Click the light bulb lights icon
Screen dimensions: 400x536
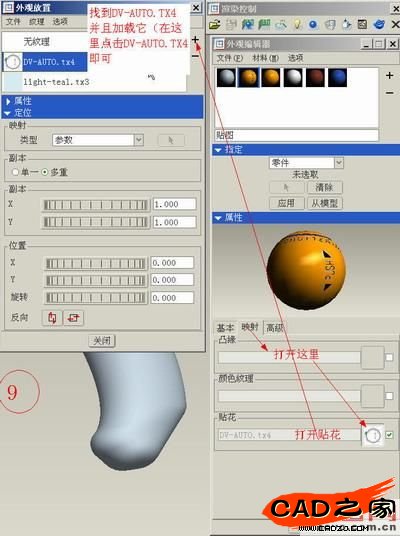pos(297,25)
